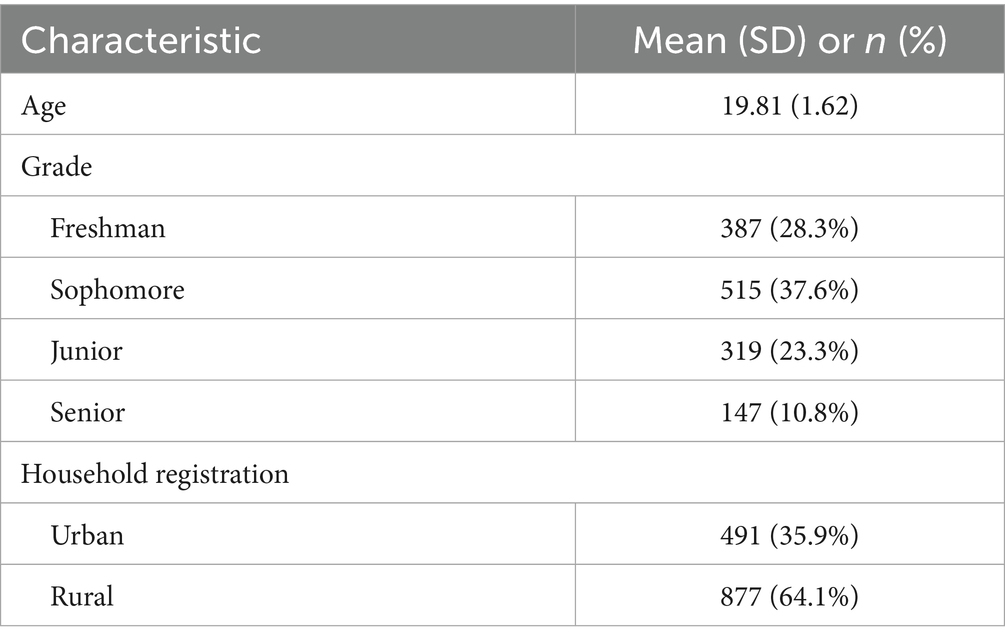This screenshot has height=644, width=1005.
Task: Click the Mean (SD) or n (%) header
Action: [x=789, y=40]
